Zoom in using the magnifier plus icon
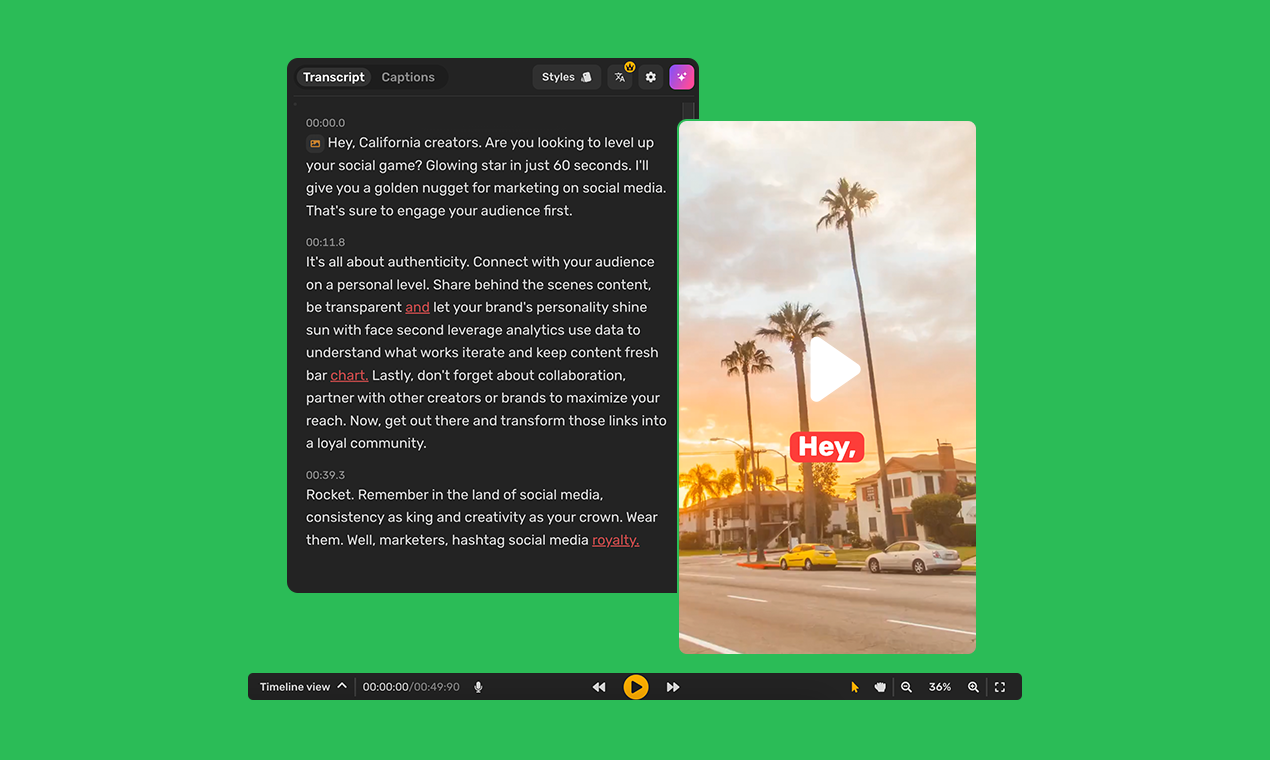 973,687
